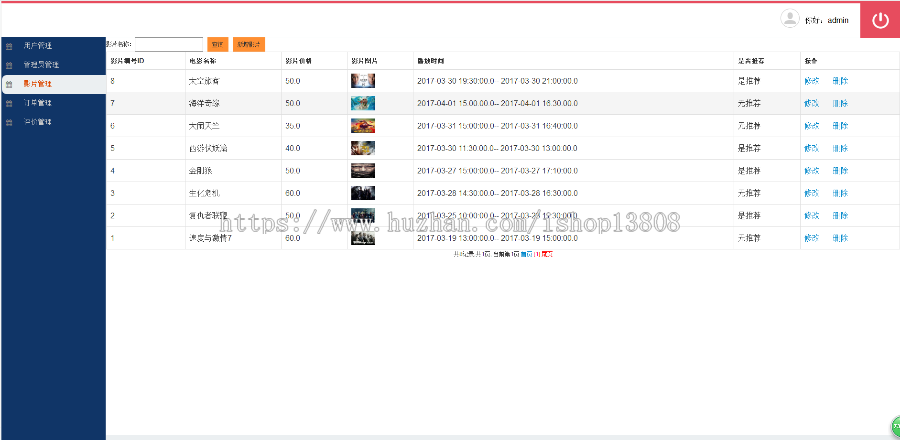This screenshot has height=440, width=900.
Task: Click 删除 delete link for film ID 1
Action: tap(840, 237)
